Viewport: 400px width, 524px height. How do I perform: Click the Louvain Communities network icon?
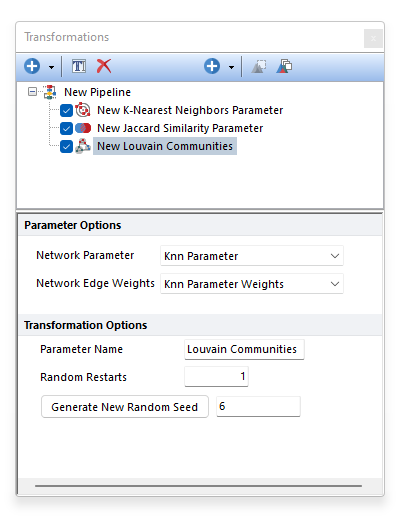83,146
